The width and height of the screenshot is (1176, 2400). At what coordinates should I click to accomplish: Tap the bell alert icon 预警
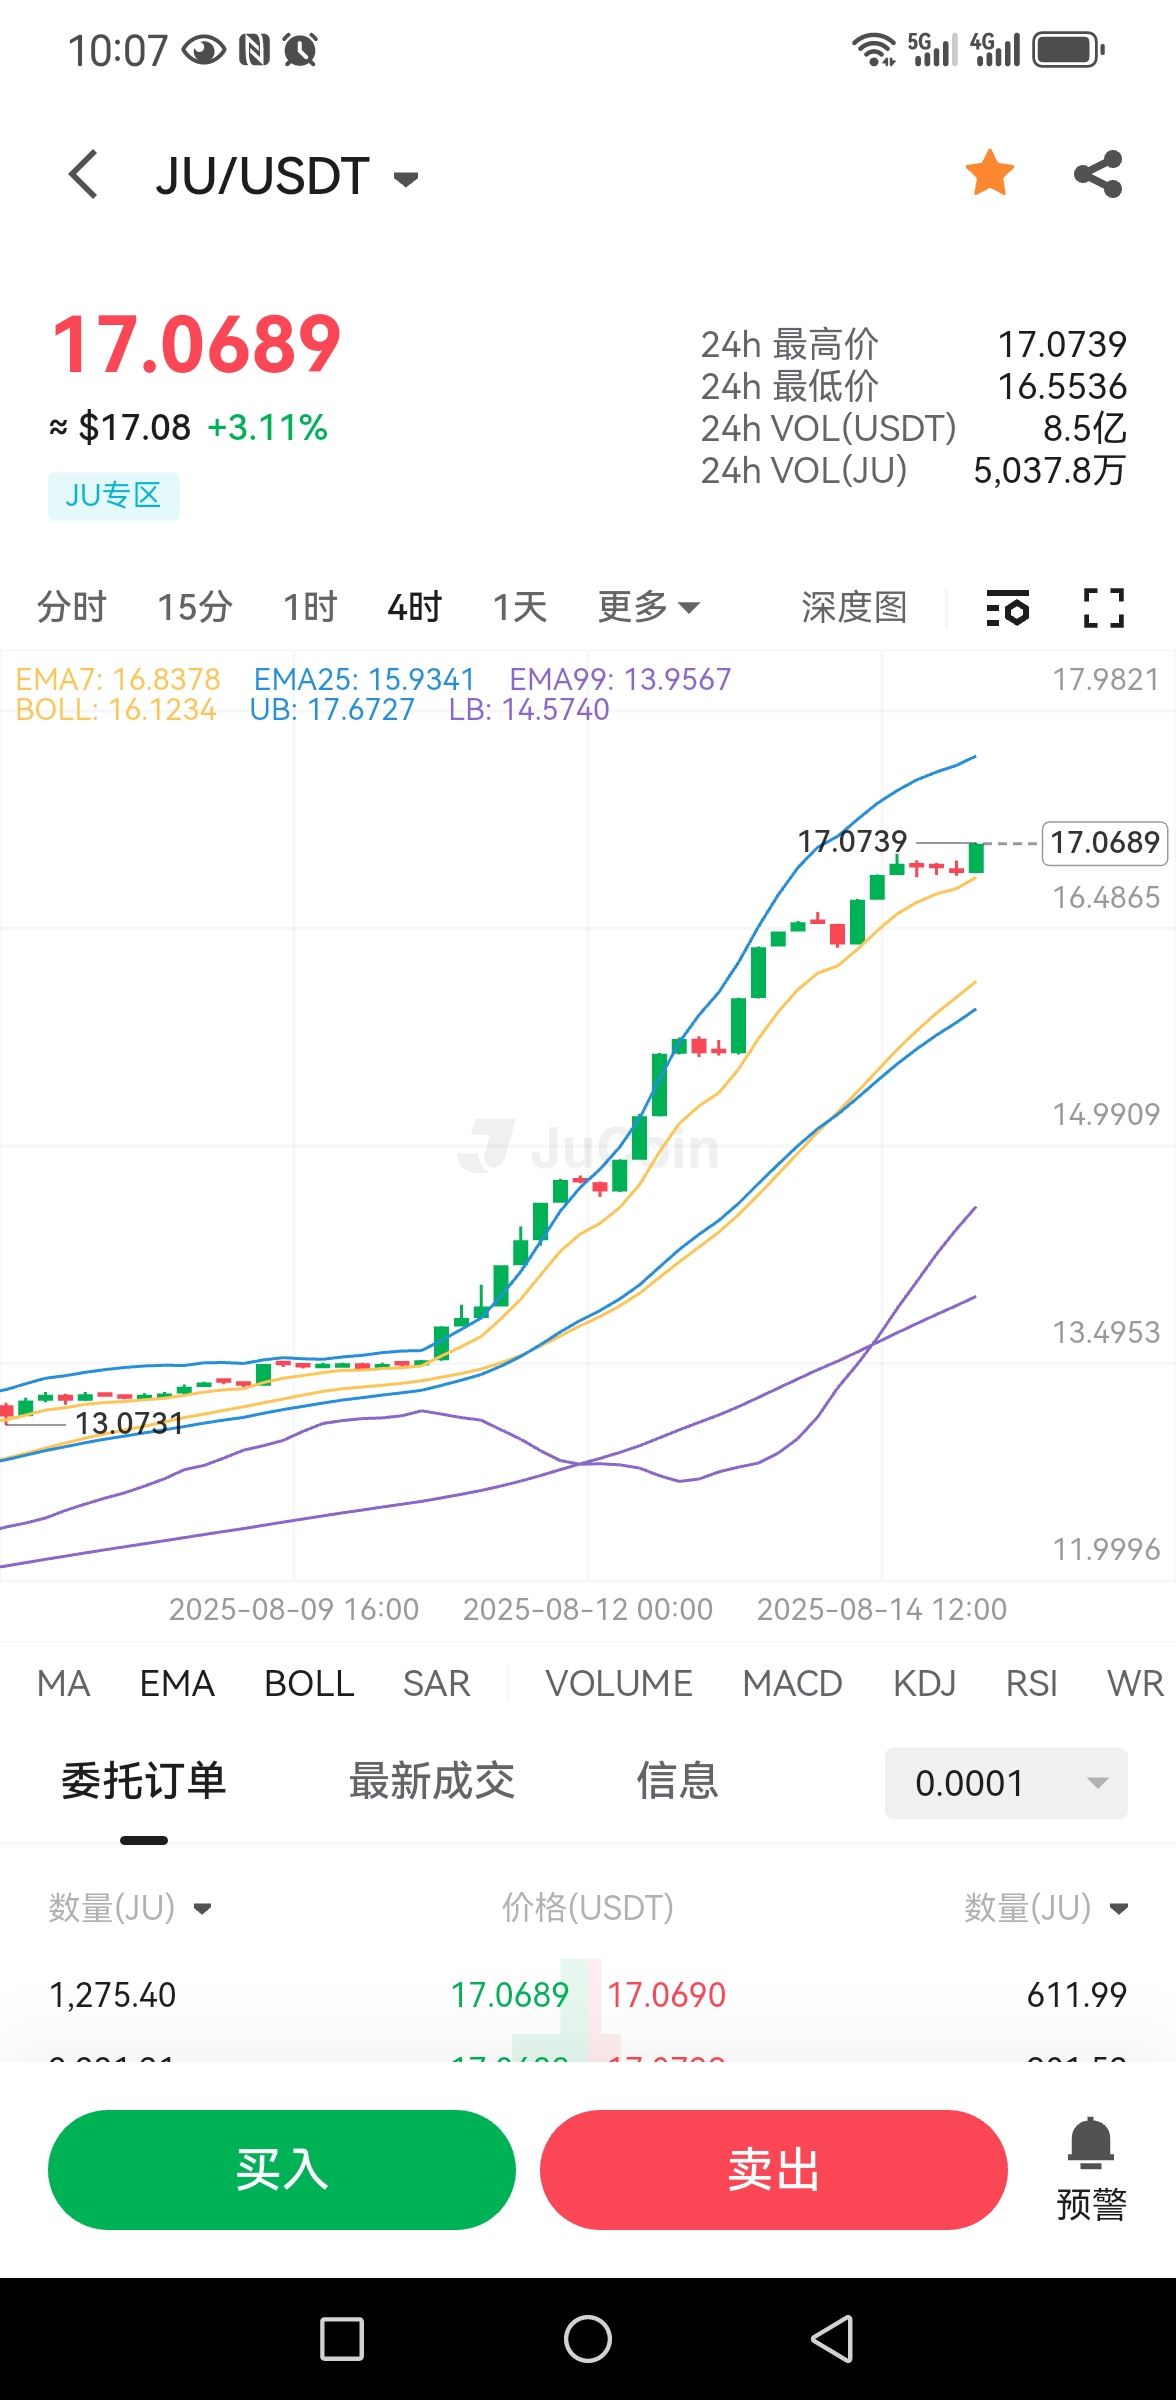point(1091,2169)
